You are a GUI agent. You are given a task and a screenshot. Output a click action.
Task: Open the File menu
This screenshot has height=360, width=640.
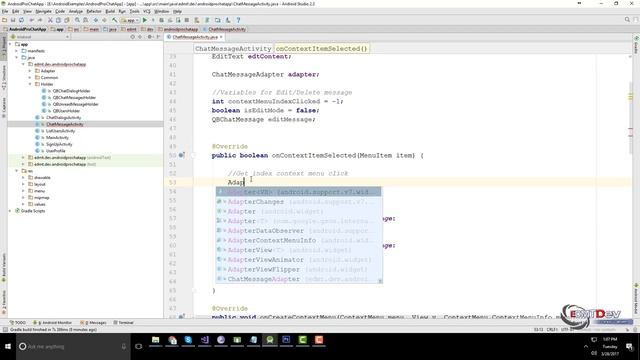[5, 11]
